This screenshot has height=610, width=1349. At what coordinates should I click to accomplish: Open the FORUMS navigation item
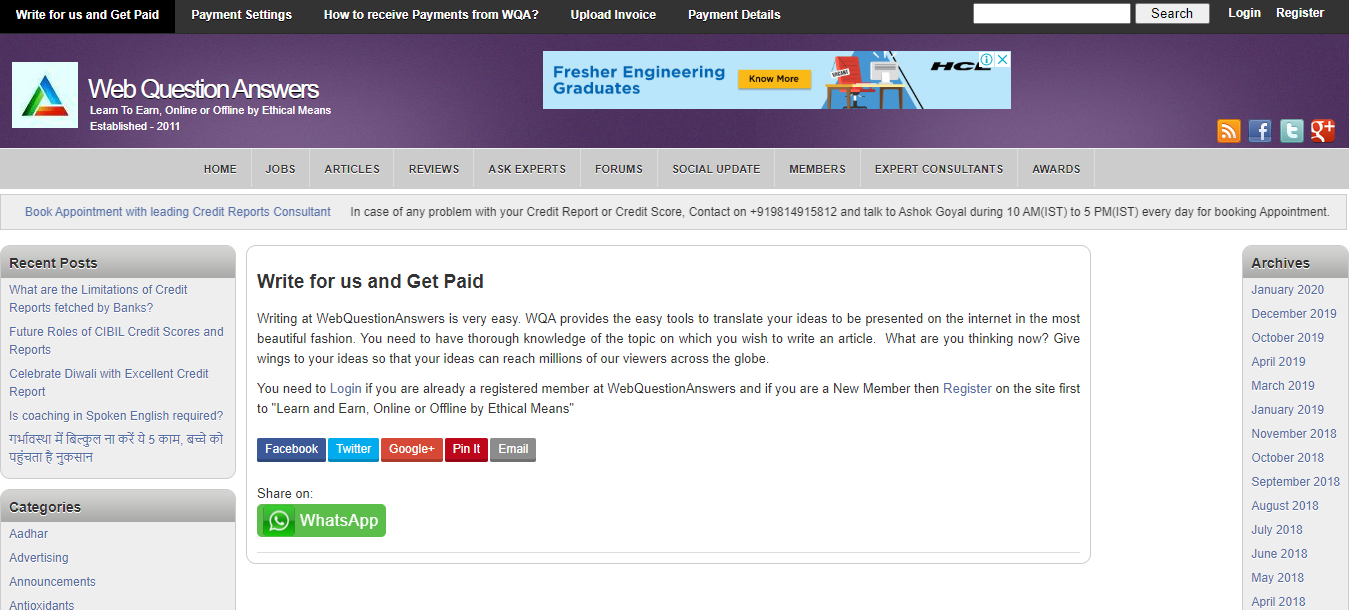point(619,169)
